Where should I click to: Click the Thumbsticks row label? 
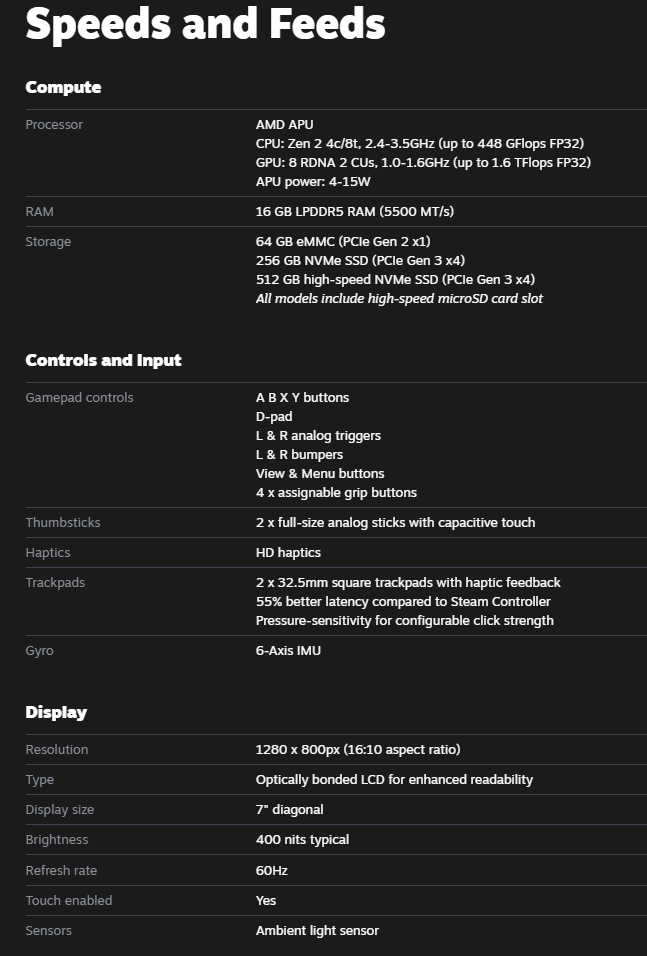point(63,523)
